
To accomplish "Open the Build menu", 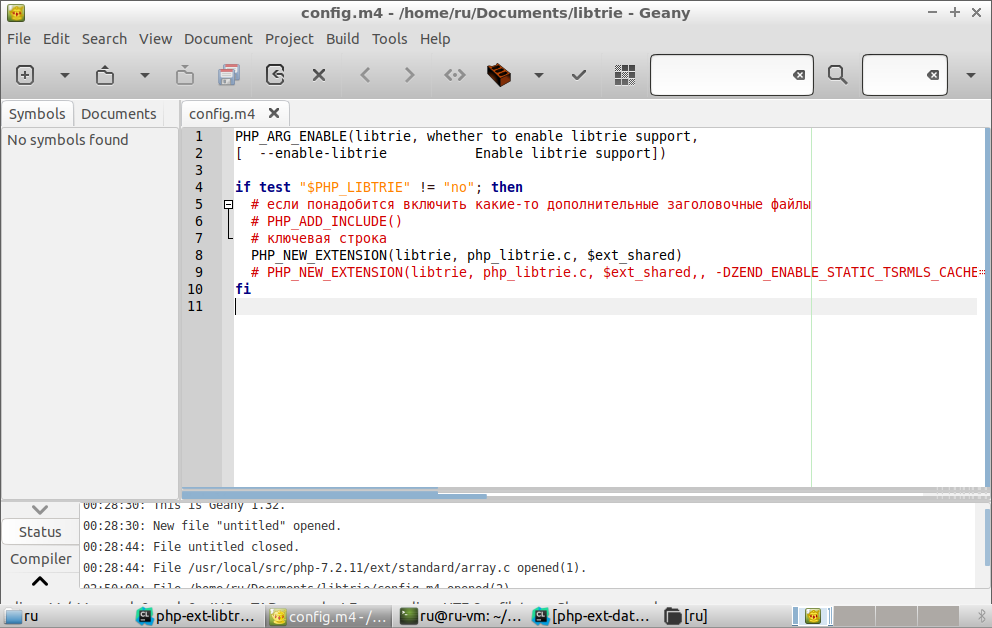I will [343, 39].
